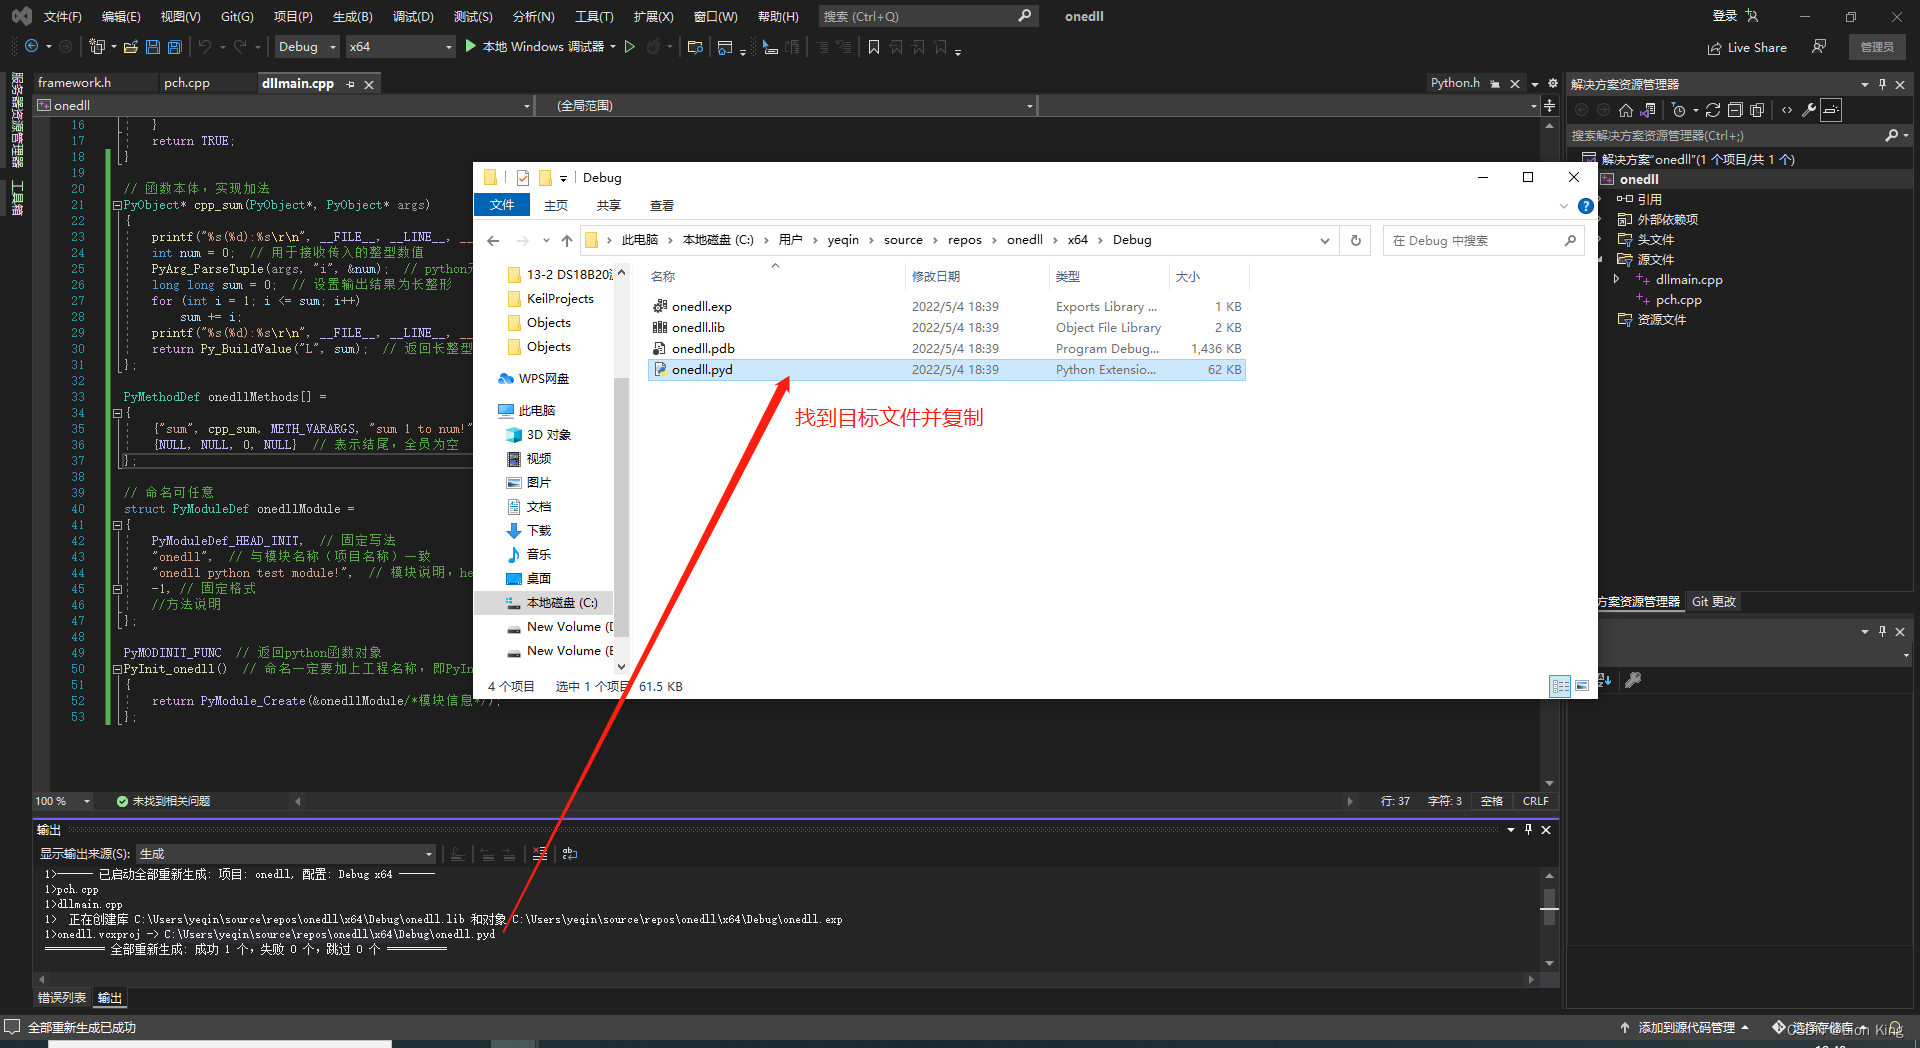This screenshot has height=1048, width=1920.
Task: Click the Save file icon in toolbar
Action: tap(152, 47)
